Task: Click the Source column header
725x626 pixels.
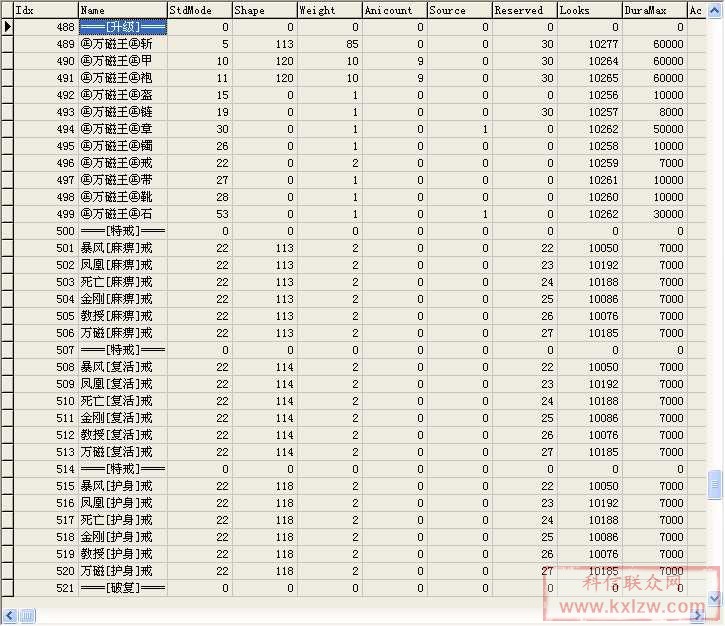Action: click(x=460, y=10)
